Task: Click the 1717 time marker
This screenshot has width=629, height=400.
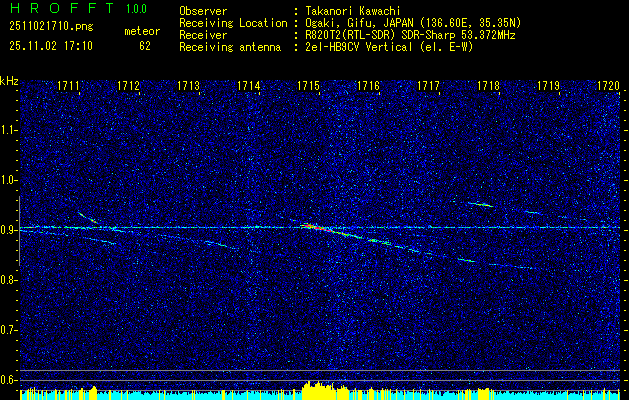Action: coord(428,85)
